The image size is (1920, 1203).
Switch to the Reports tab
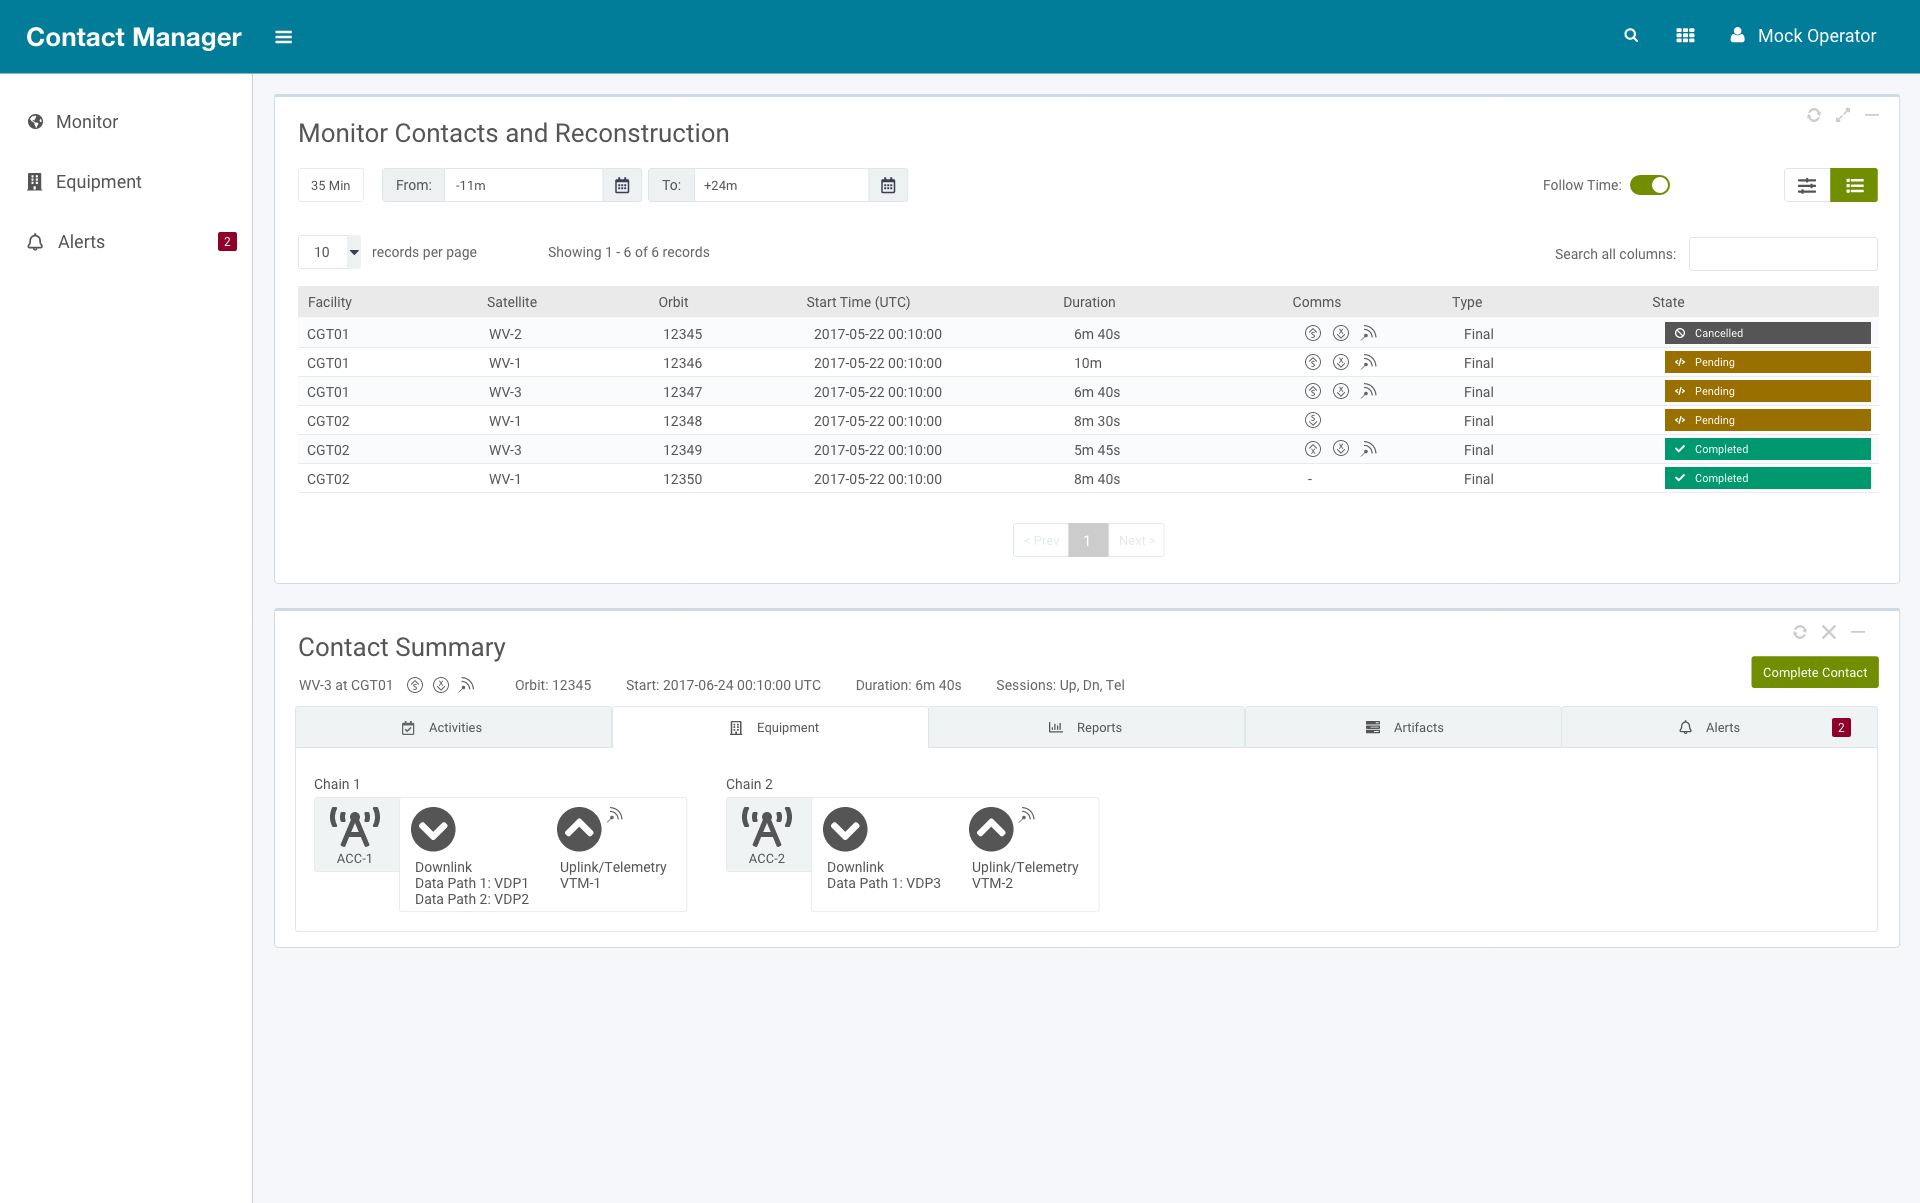(x=1086, y=727)
